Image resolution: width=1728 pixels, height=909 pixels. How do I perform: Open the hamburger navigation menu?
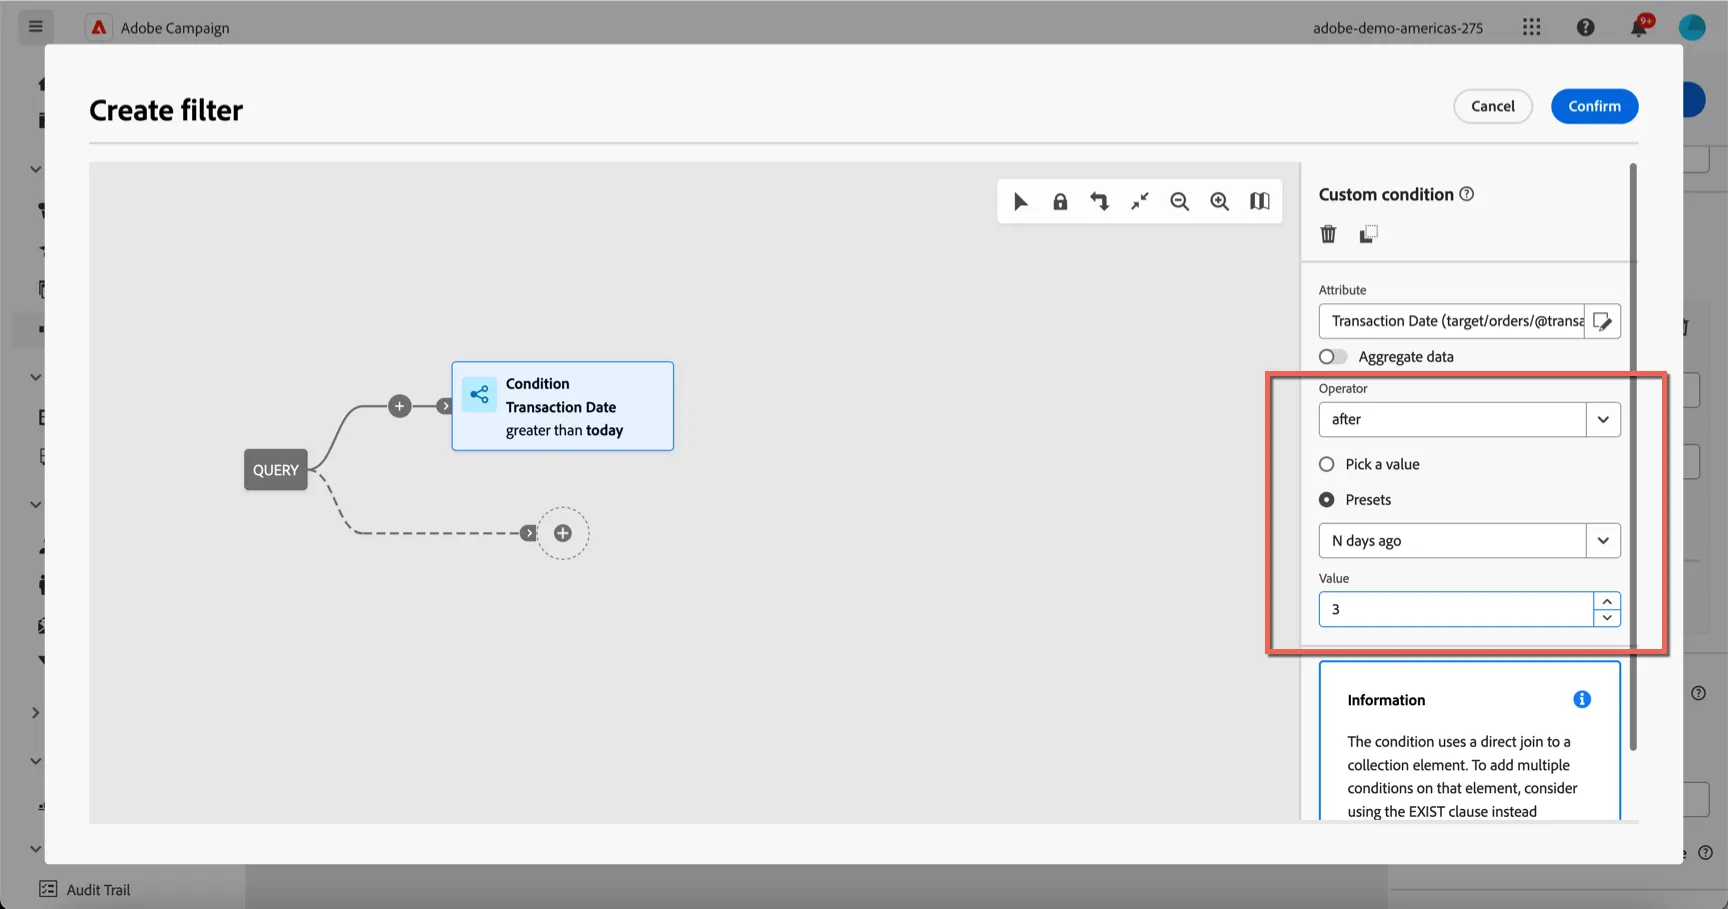[x=36, y=26]
